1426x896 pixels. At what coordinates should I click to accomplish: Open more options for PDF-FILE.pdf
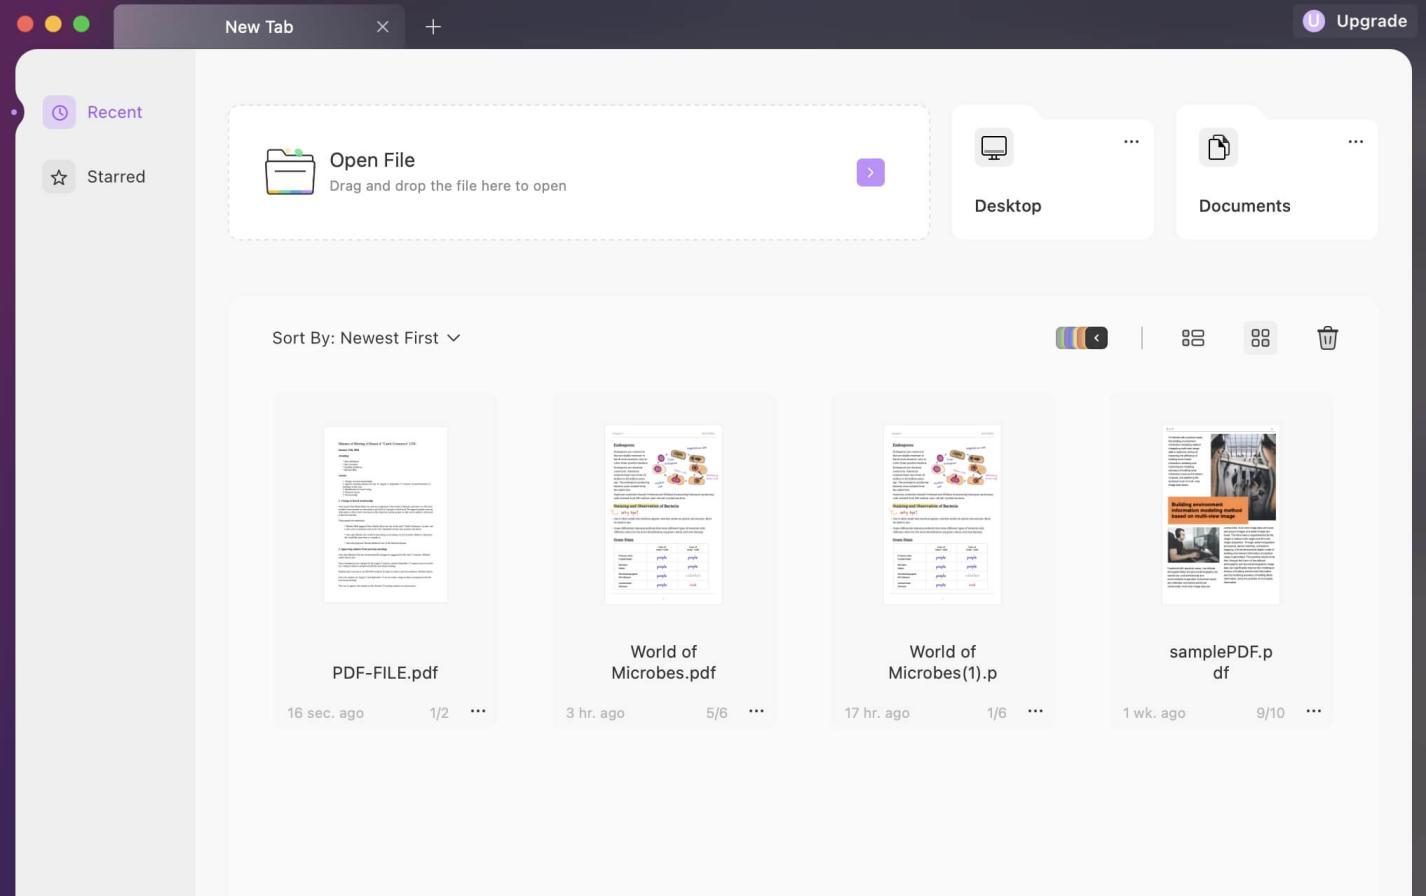tap(478, 711)
